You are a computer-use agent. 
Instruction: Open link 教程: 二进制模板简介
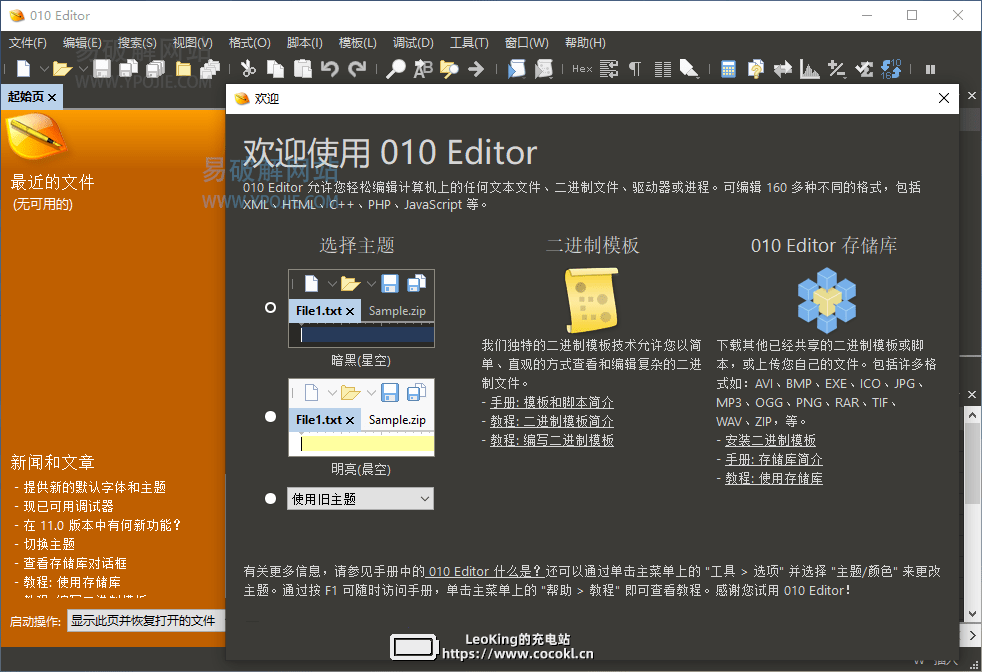pyautogui.click(x=552, y=421)
